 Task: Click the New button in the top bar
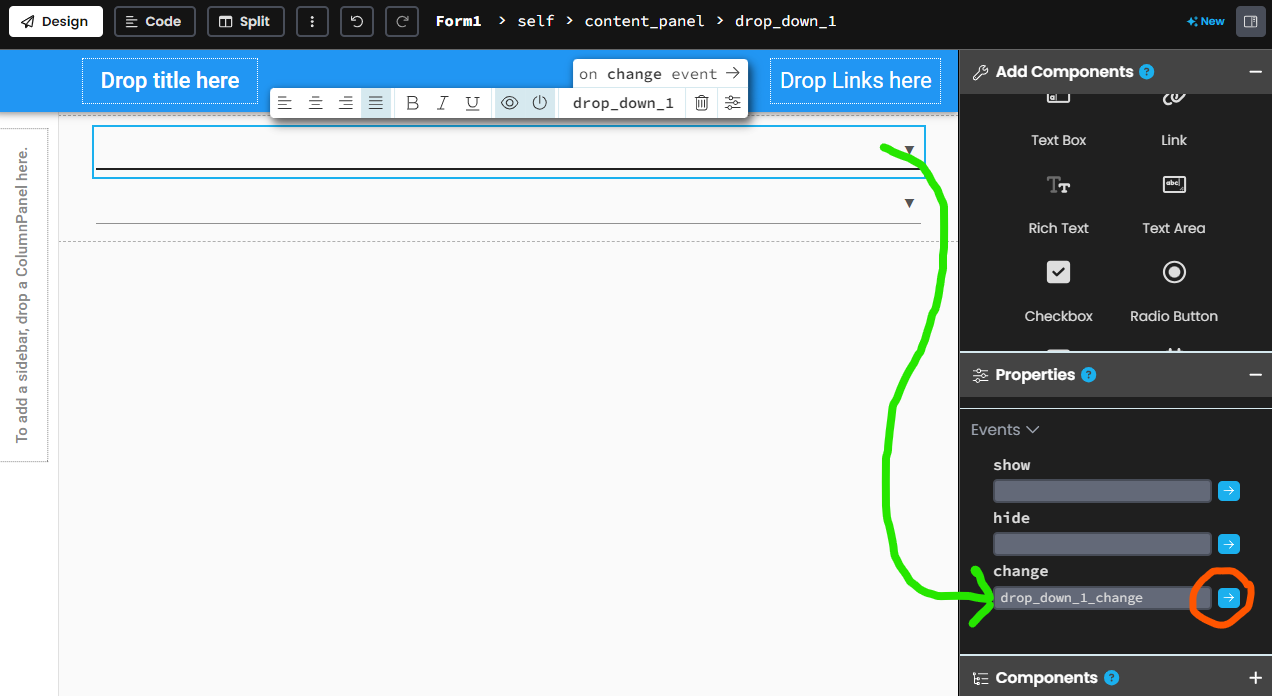point(1204,20)
